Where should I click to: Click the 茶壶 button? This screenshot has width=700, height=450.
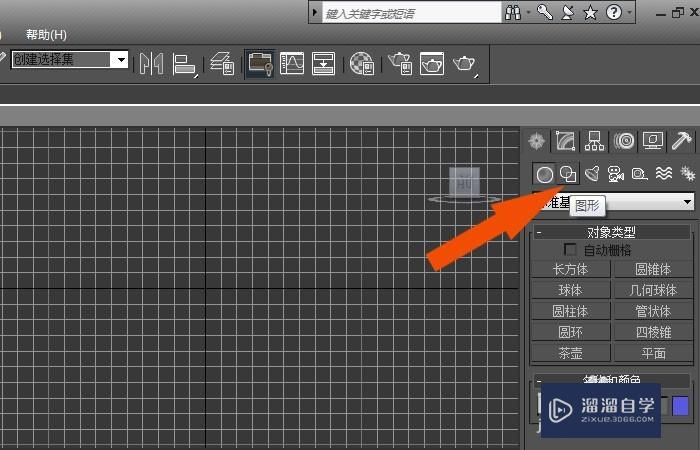571,353
